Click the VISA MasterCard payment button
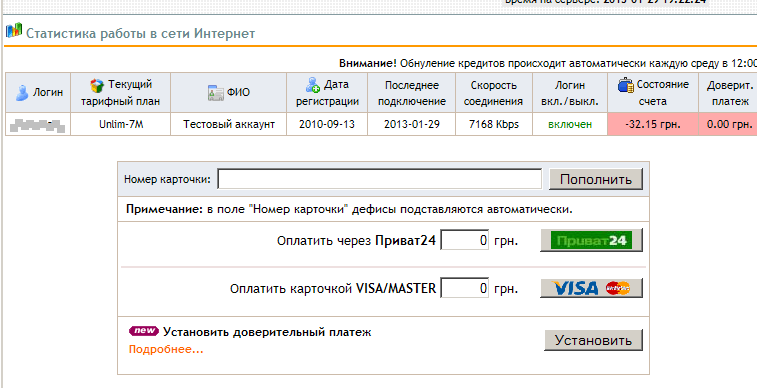Viewport: 757px width, 388px height. click(x=591, y=288)
